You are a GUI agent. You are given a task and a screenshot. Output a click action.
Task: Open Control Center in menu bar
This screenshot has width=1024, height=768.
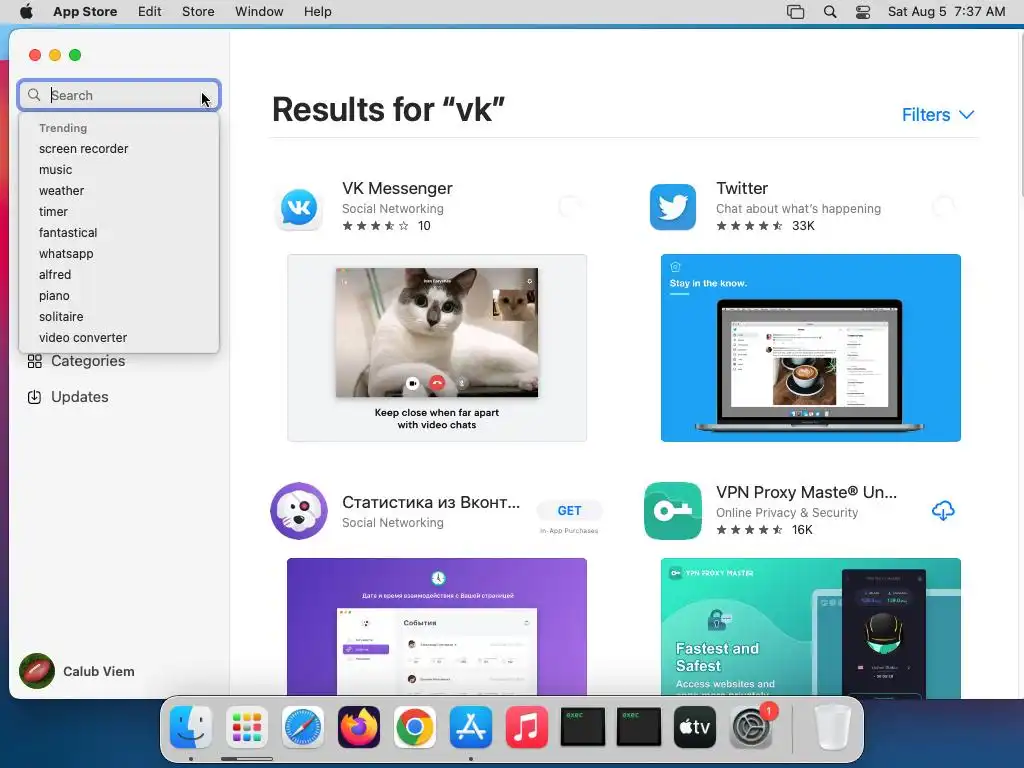(x=863, y=12)
